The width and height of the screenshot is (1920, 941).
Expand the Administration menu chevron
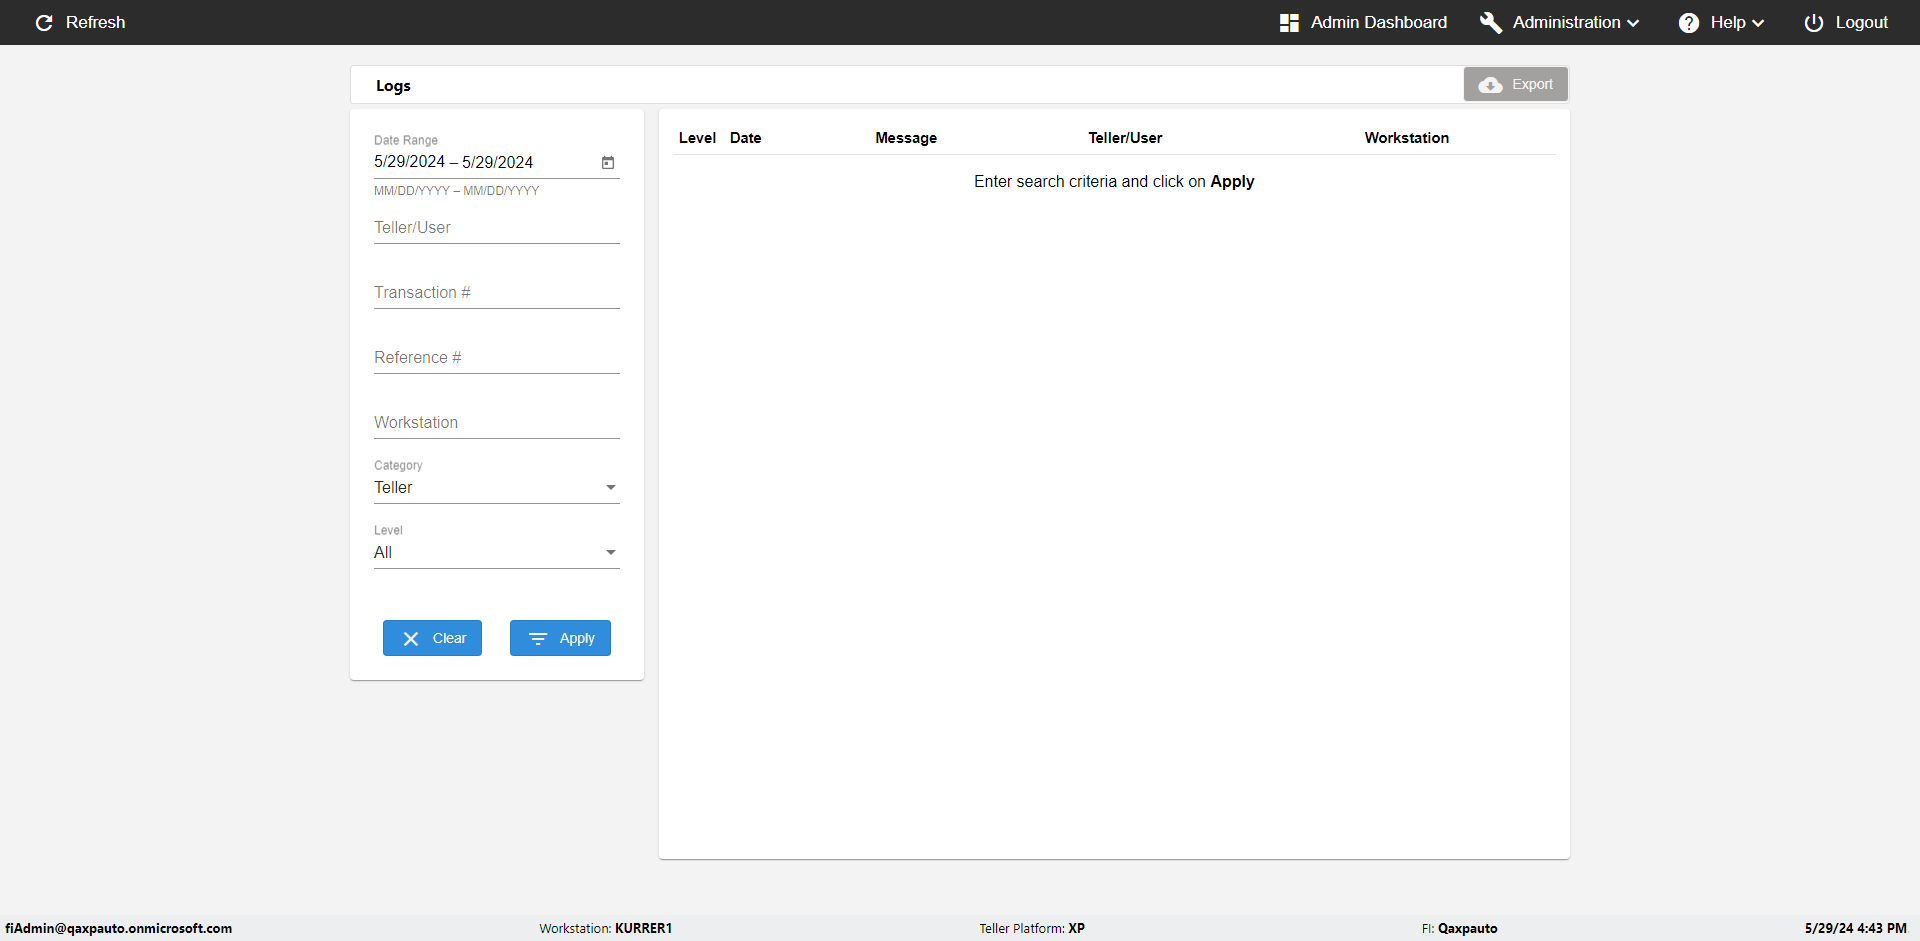click(x=1633, y=23)
